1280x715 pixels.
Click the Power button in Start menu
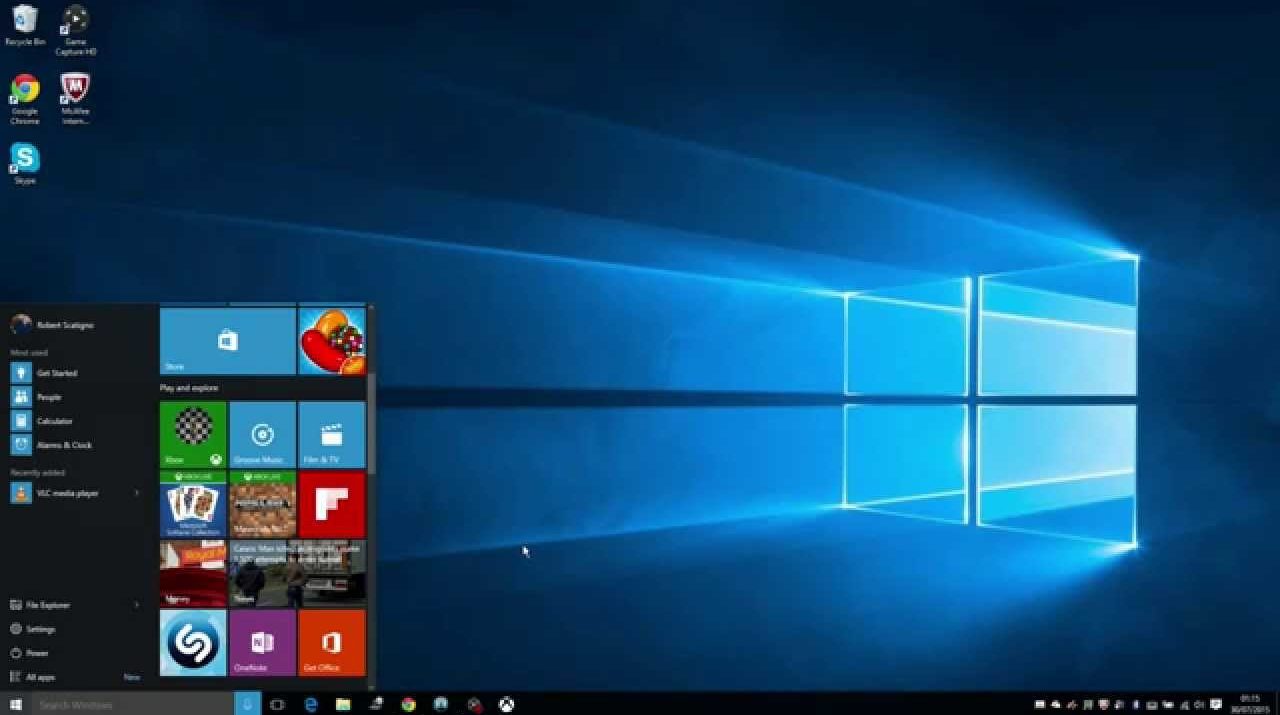[x=36, y=653]
